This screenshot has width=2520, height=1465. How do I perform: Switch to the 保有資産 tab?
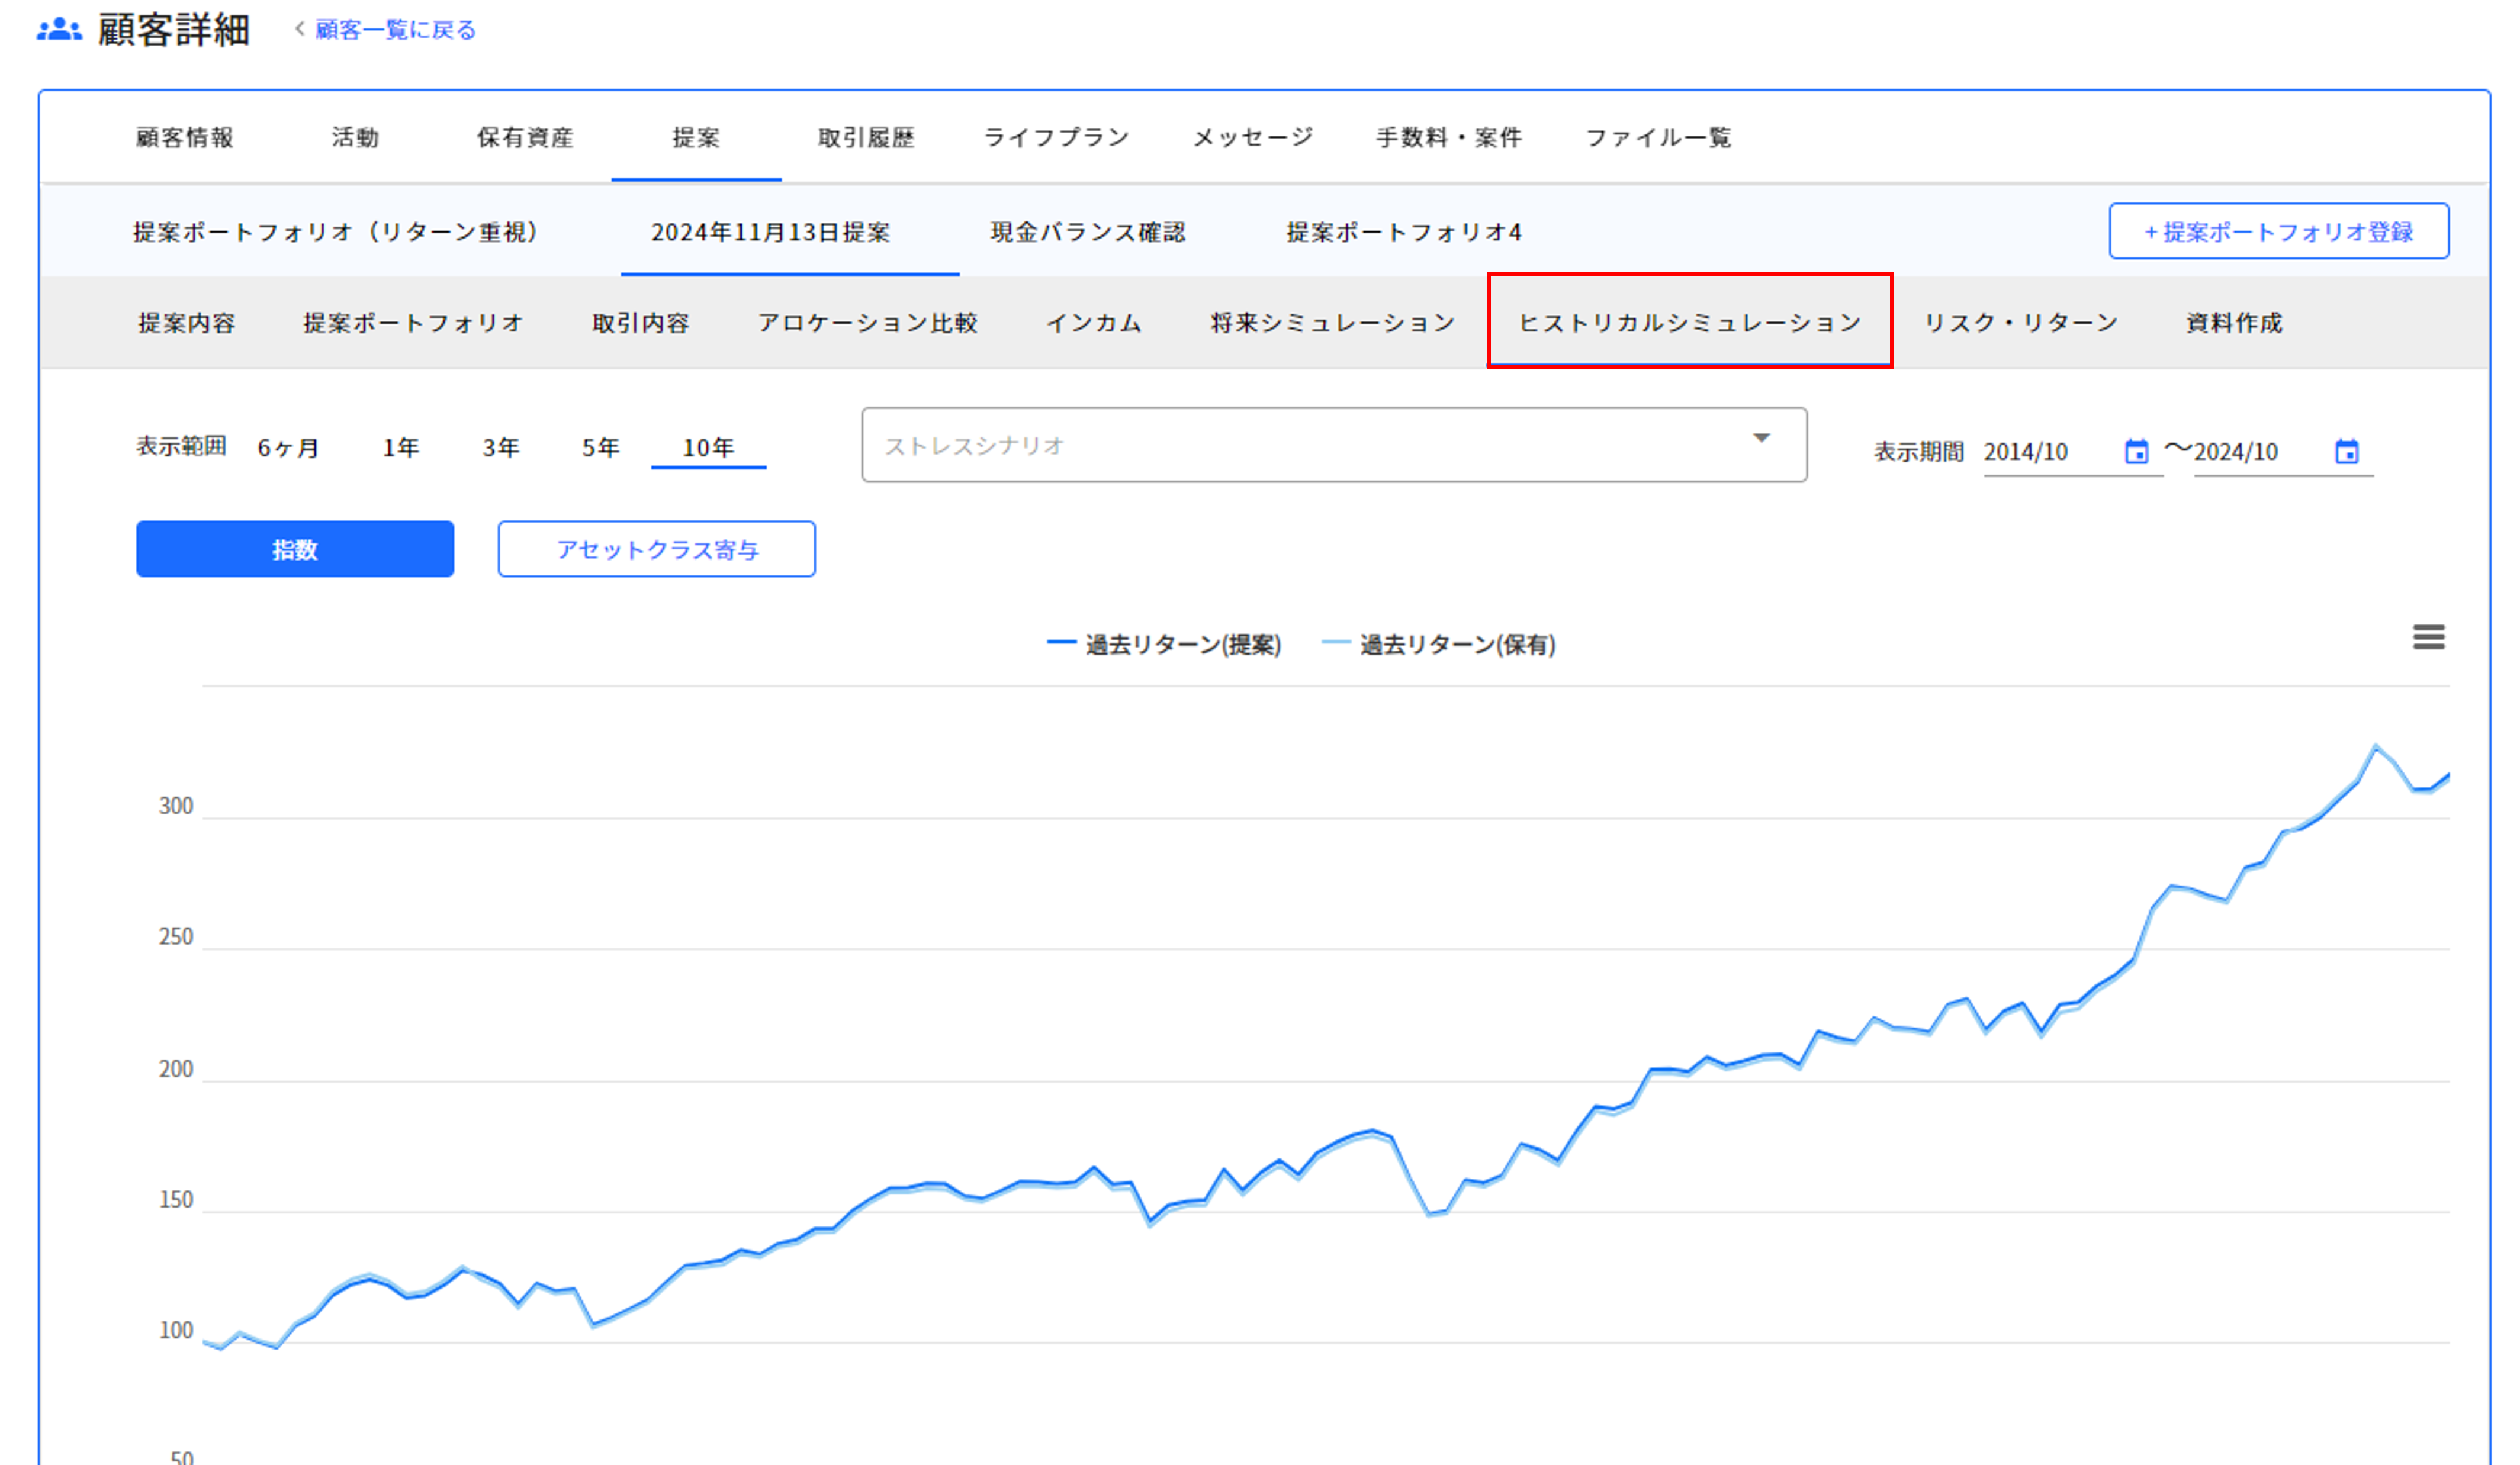(525, 138)
